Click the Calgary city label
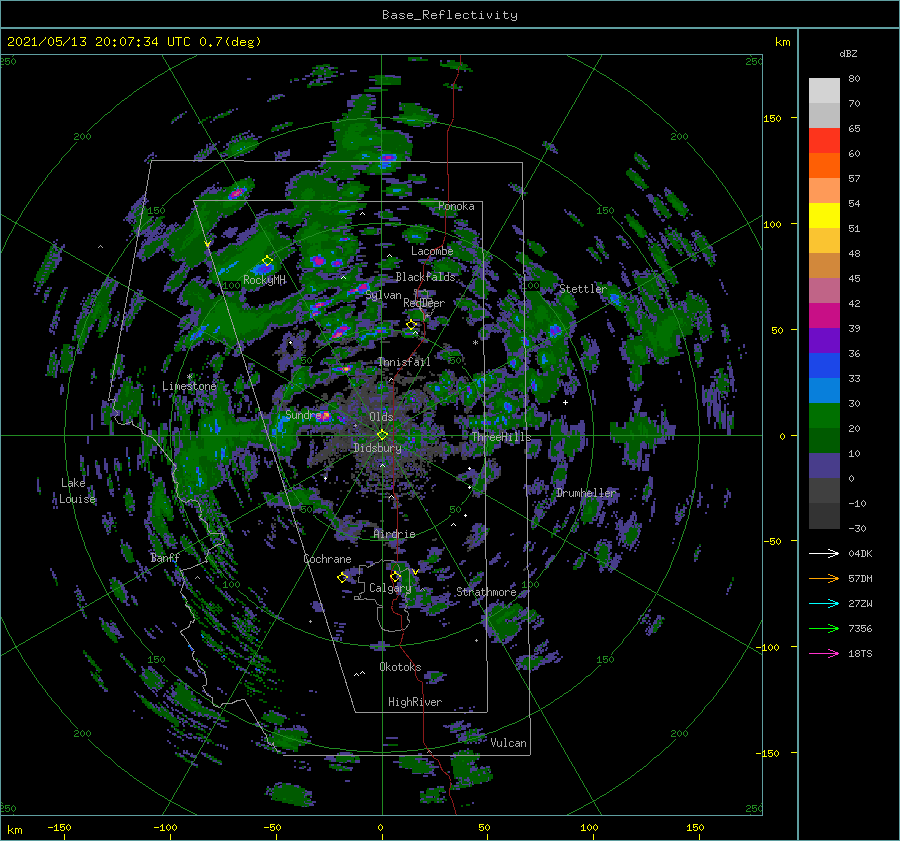 point(390,588)
